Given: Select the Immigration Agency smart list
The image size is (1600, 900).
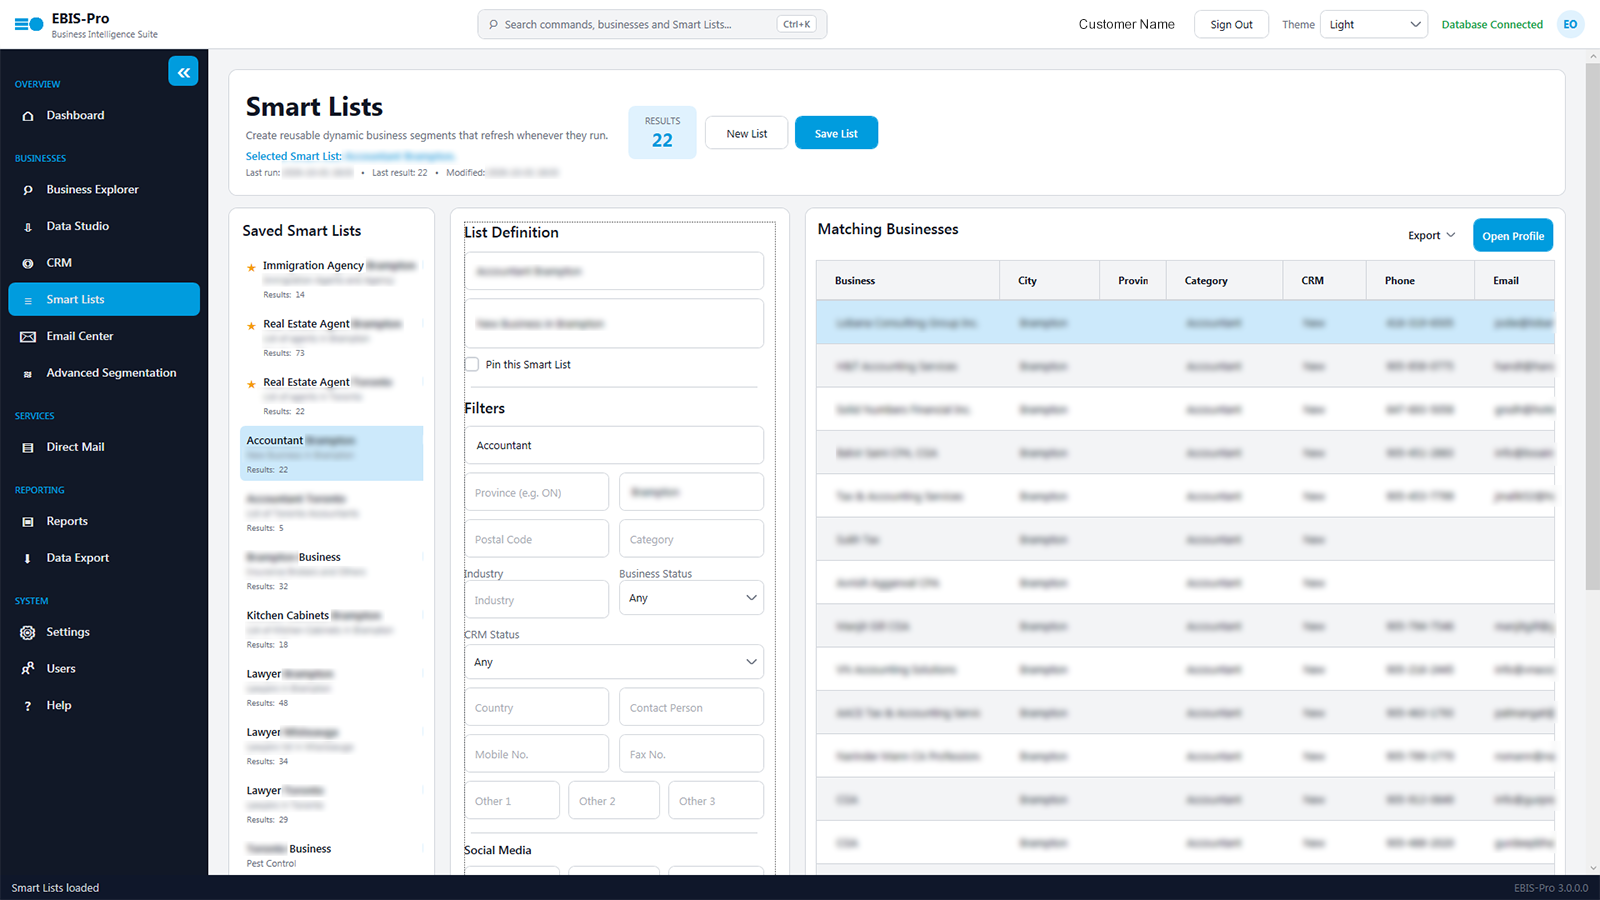Looking at the screenshot, I should [332, 280].
